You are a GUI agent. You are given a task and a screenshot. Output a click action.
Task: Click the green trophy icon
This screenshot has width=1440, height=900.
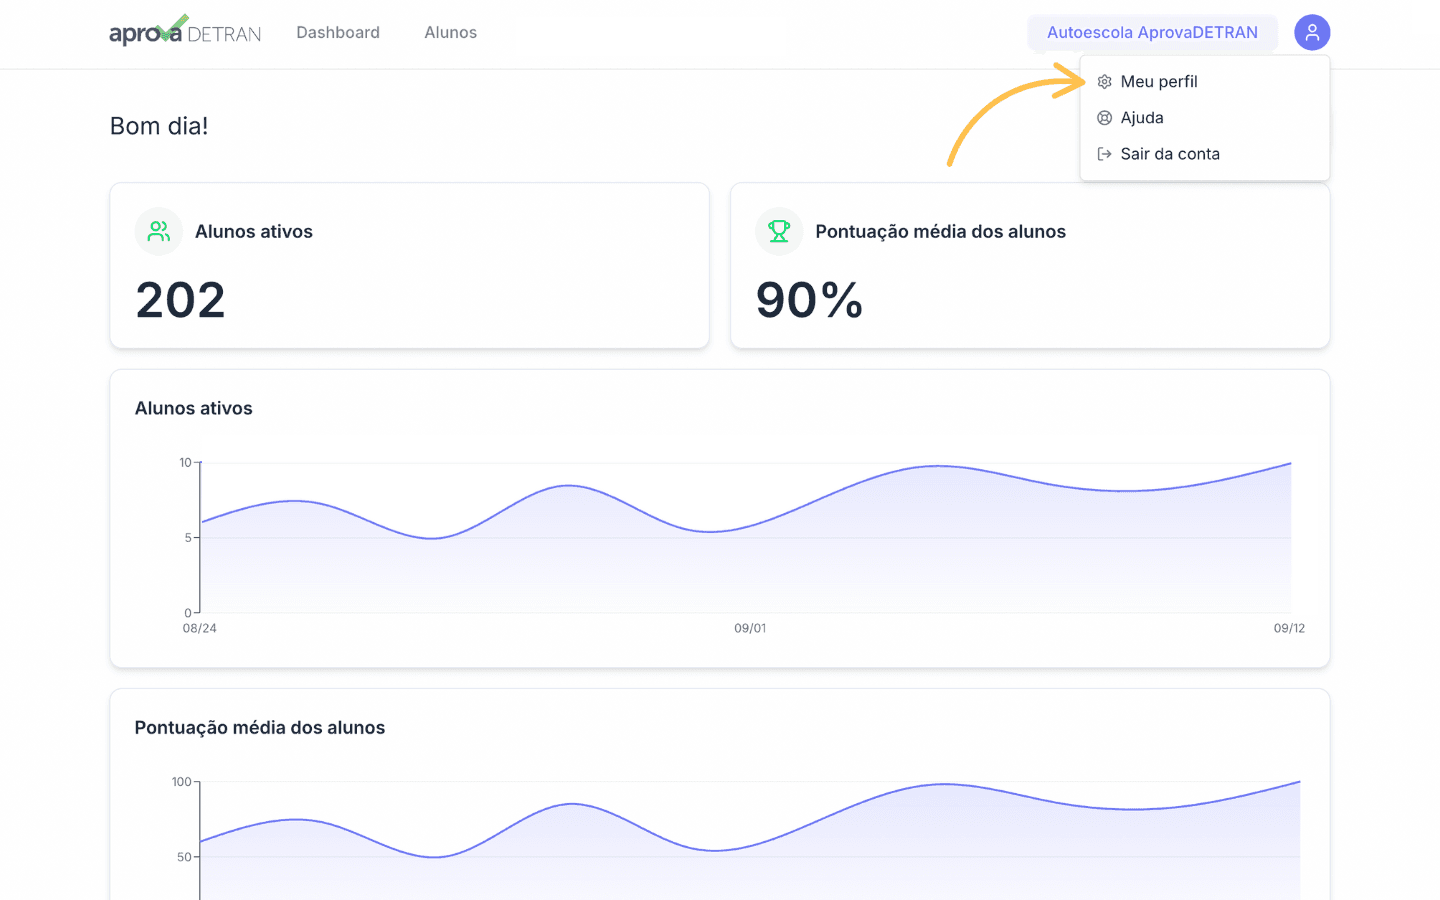(779, 231)
